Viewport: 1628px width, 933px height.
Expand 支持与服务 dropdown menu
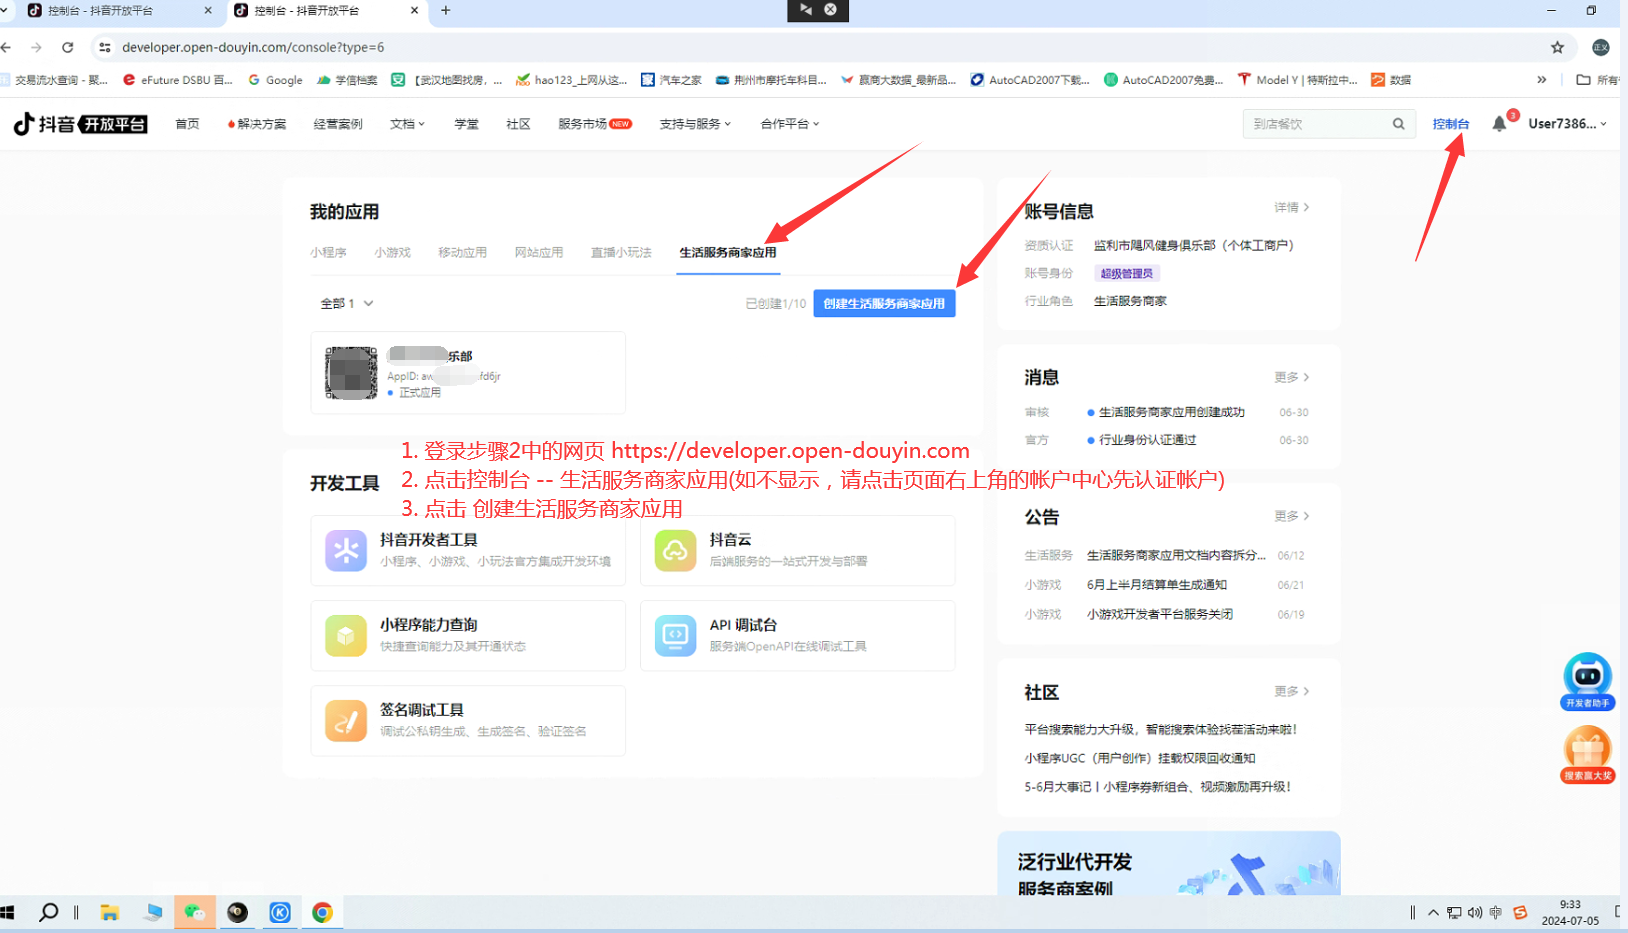pos(695,124)
